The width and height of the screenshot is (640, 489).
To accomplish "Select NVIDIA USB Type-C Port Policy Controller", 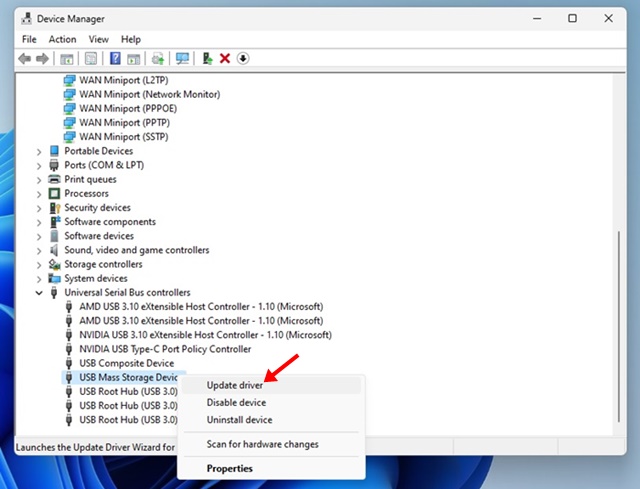I will 165,349.
